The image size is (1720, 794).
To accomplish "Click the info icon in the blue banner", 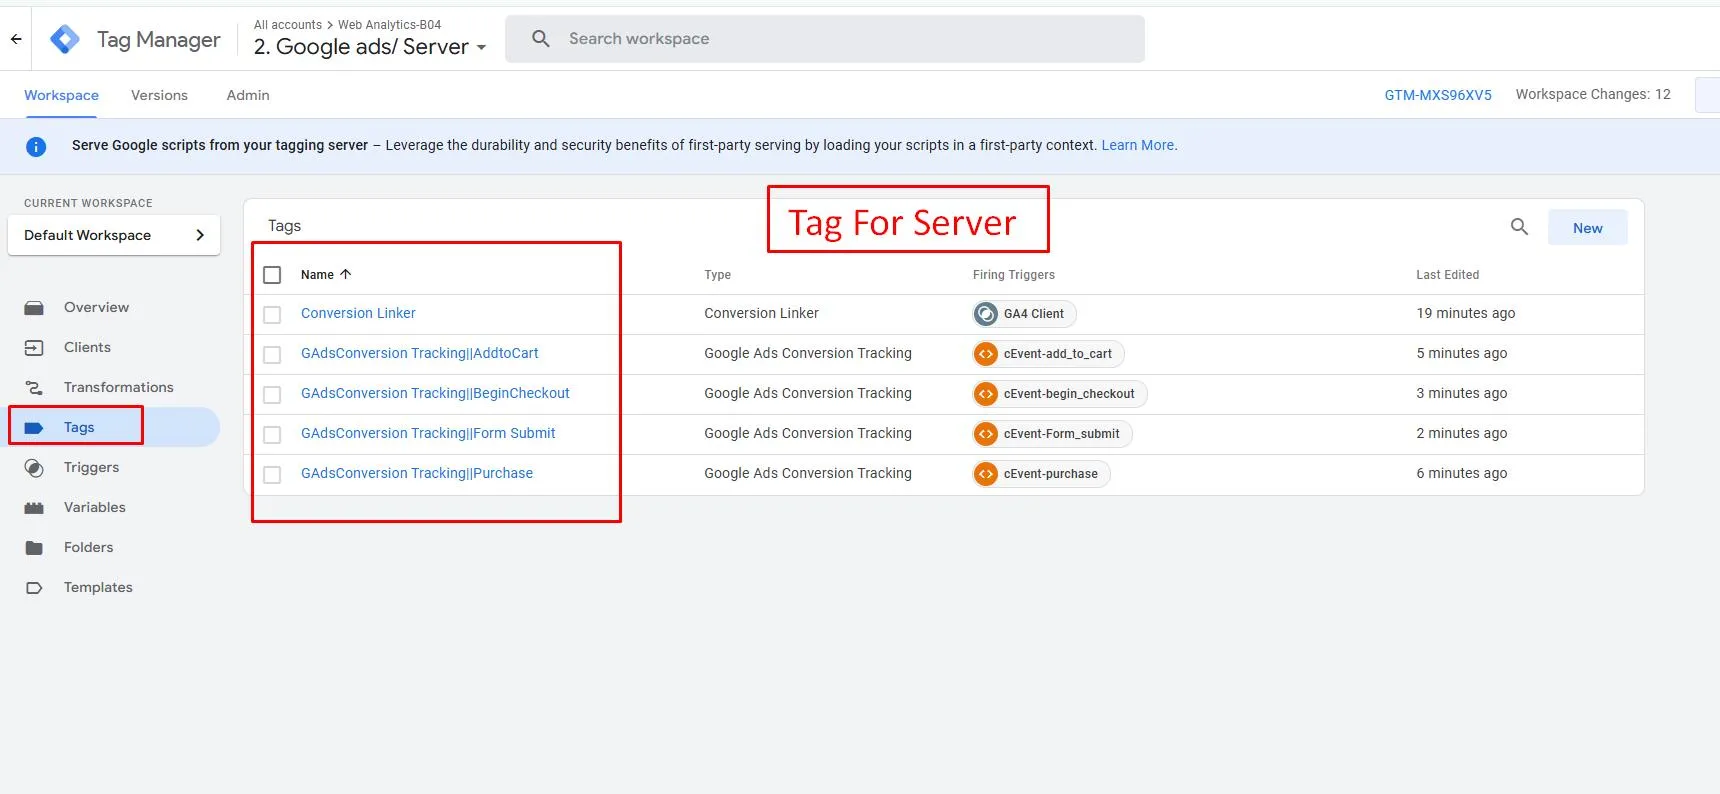I will [36, 147].
